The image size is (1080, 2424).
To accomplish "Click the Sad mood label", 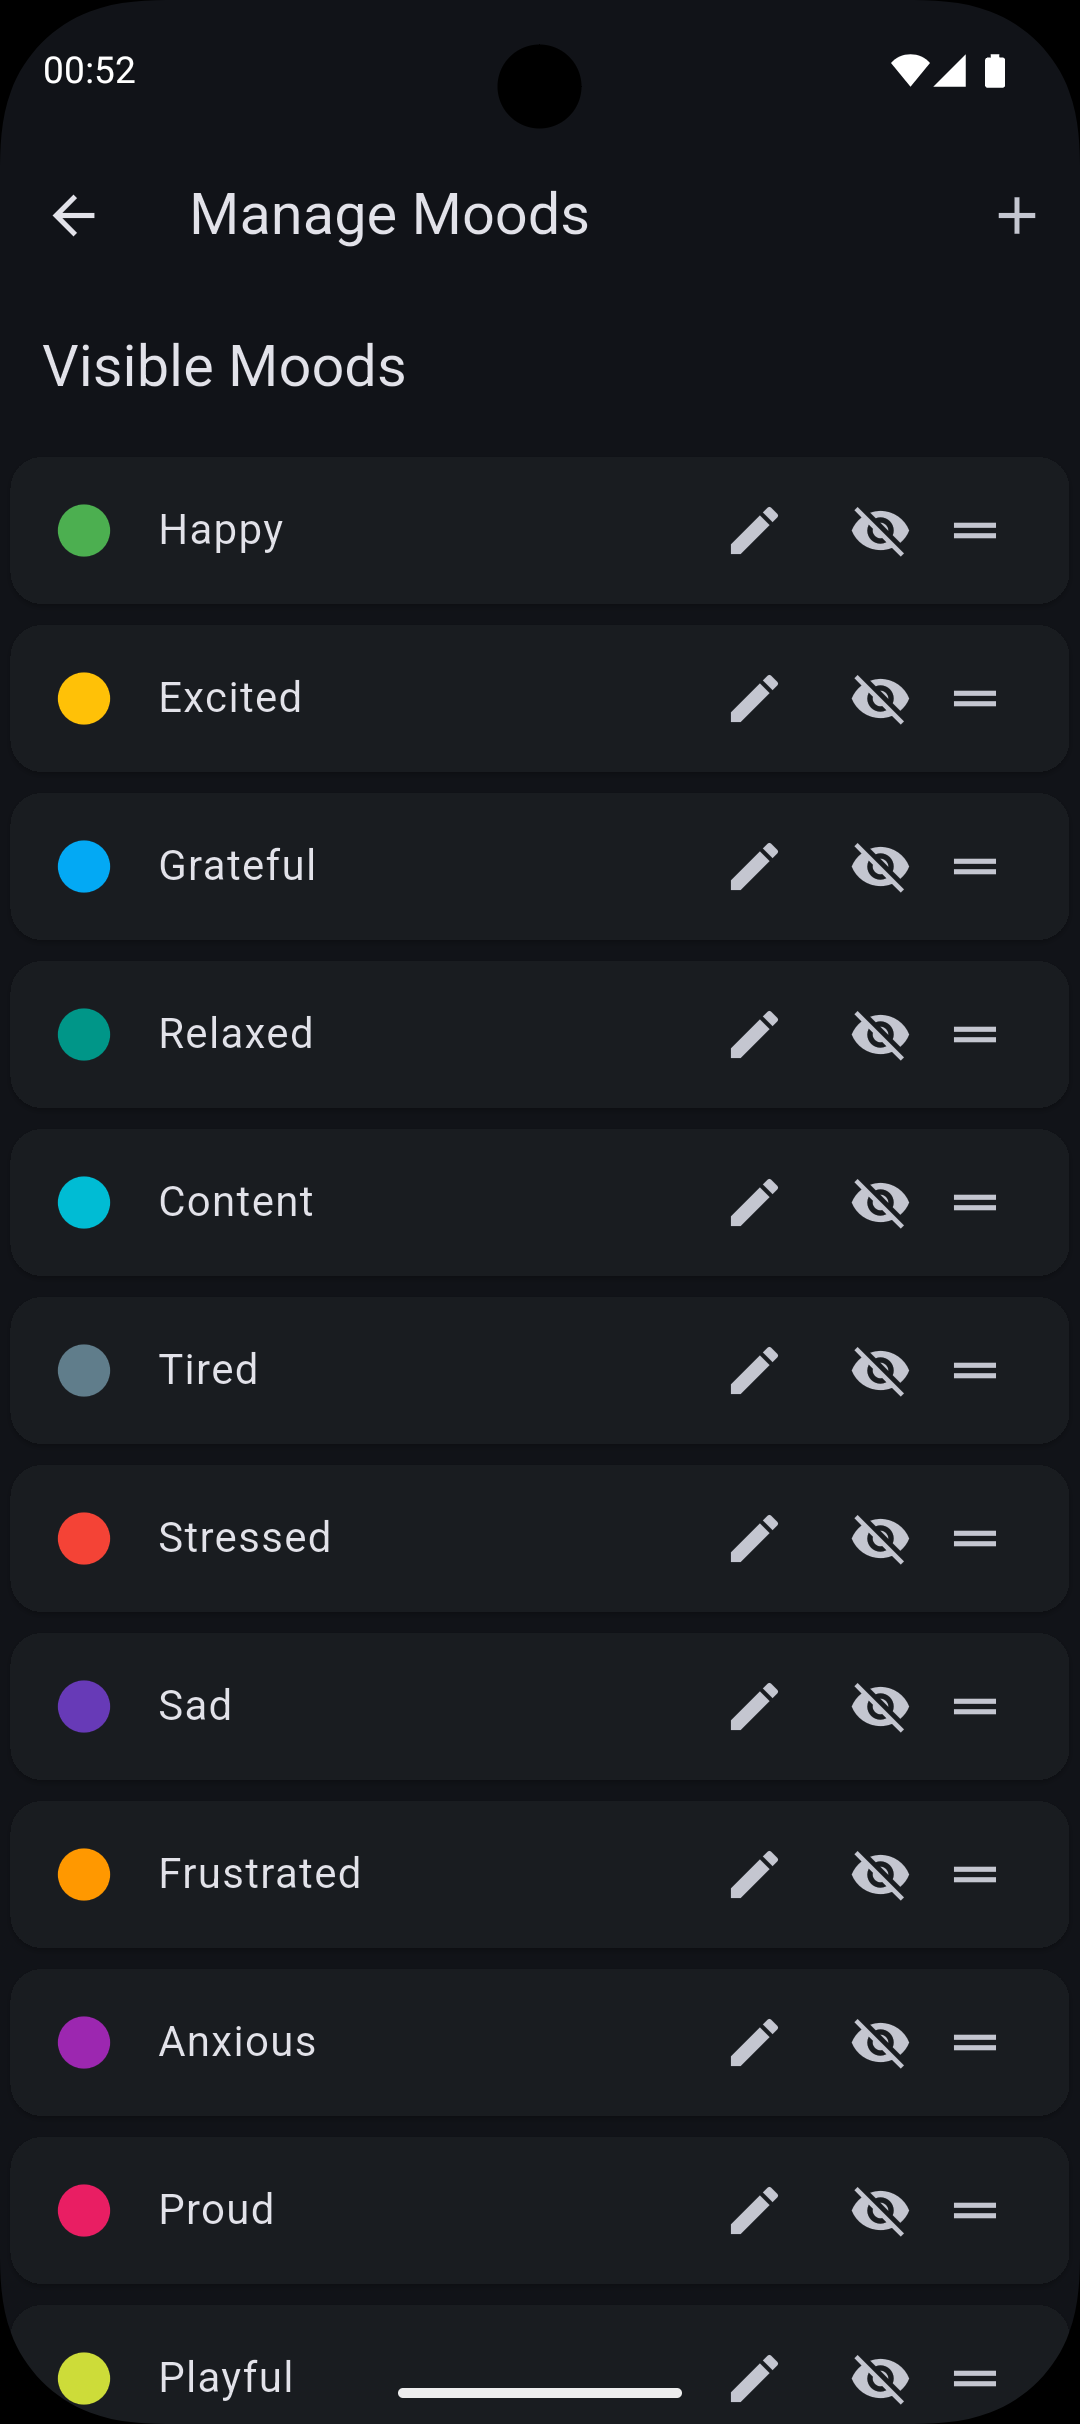I will point(195,1706).
